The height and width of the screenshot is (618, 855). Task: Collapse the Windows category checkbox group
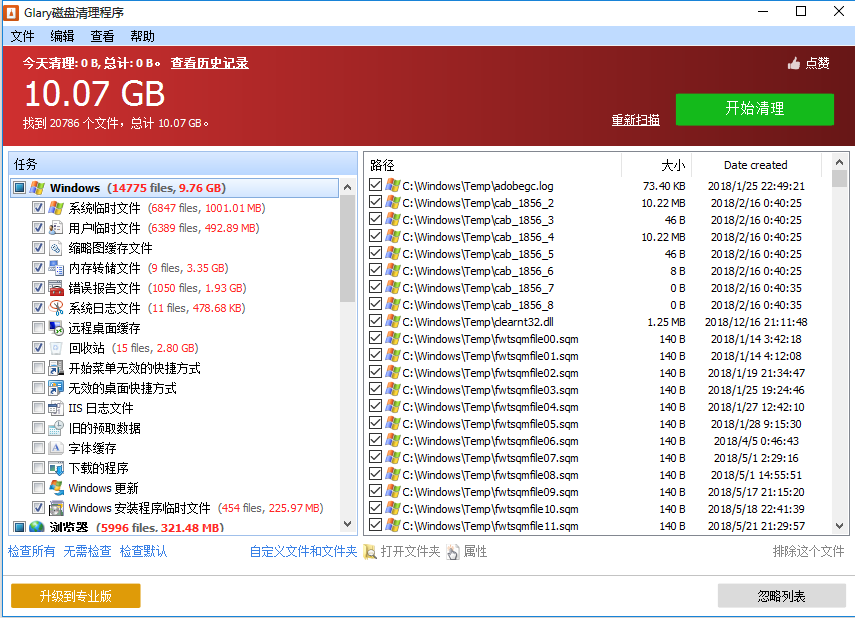[x=20, y=188]
